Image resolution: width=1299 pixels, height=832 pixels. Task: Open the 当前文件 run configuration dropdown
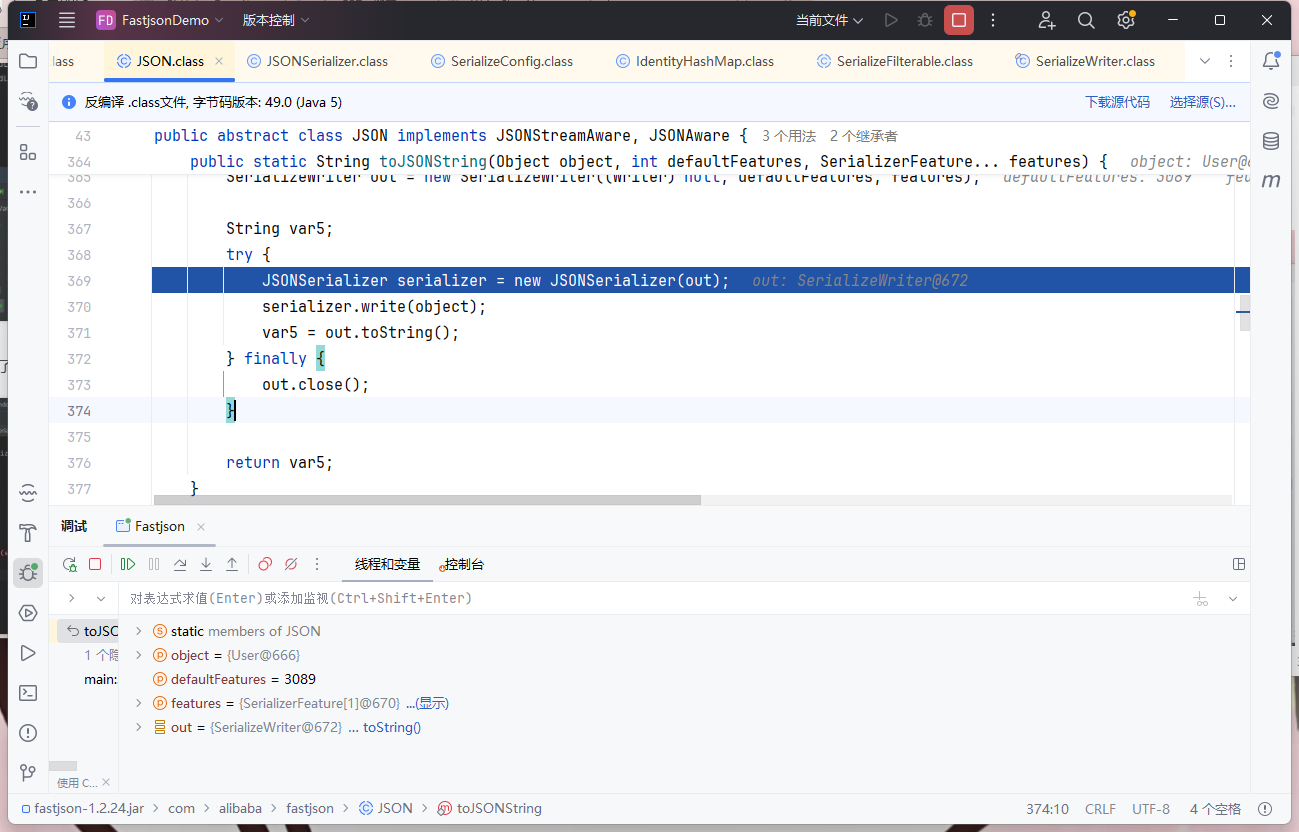[x=829, y=20]
